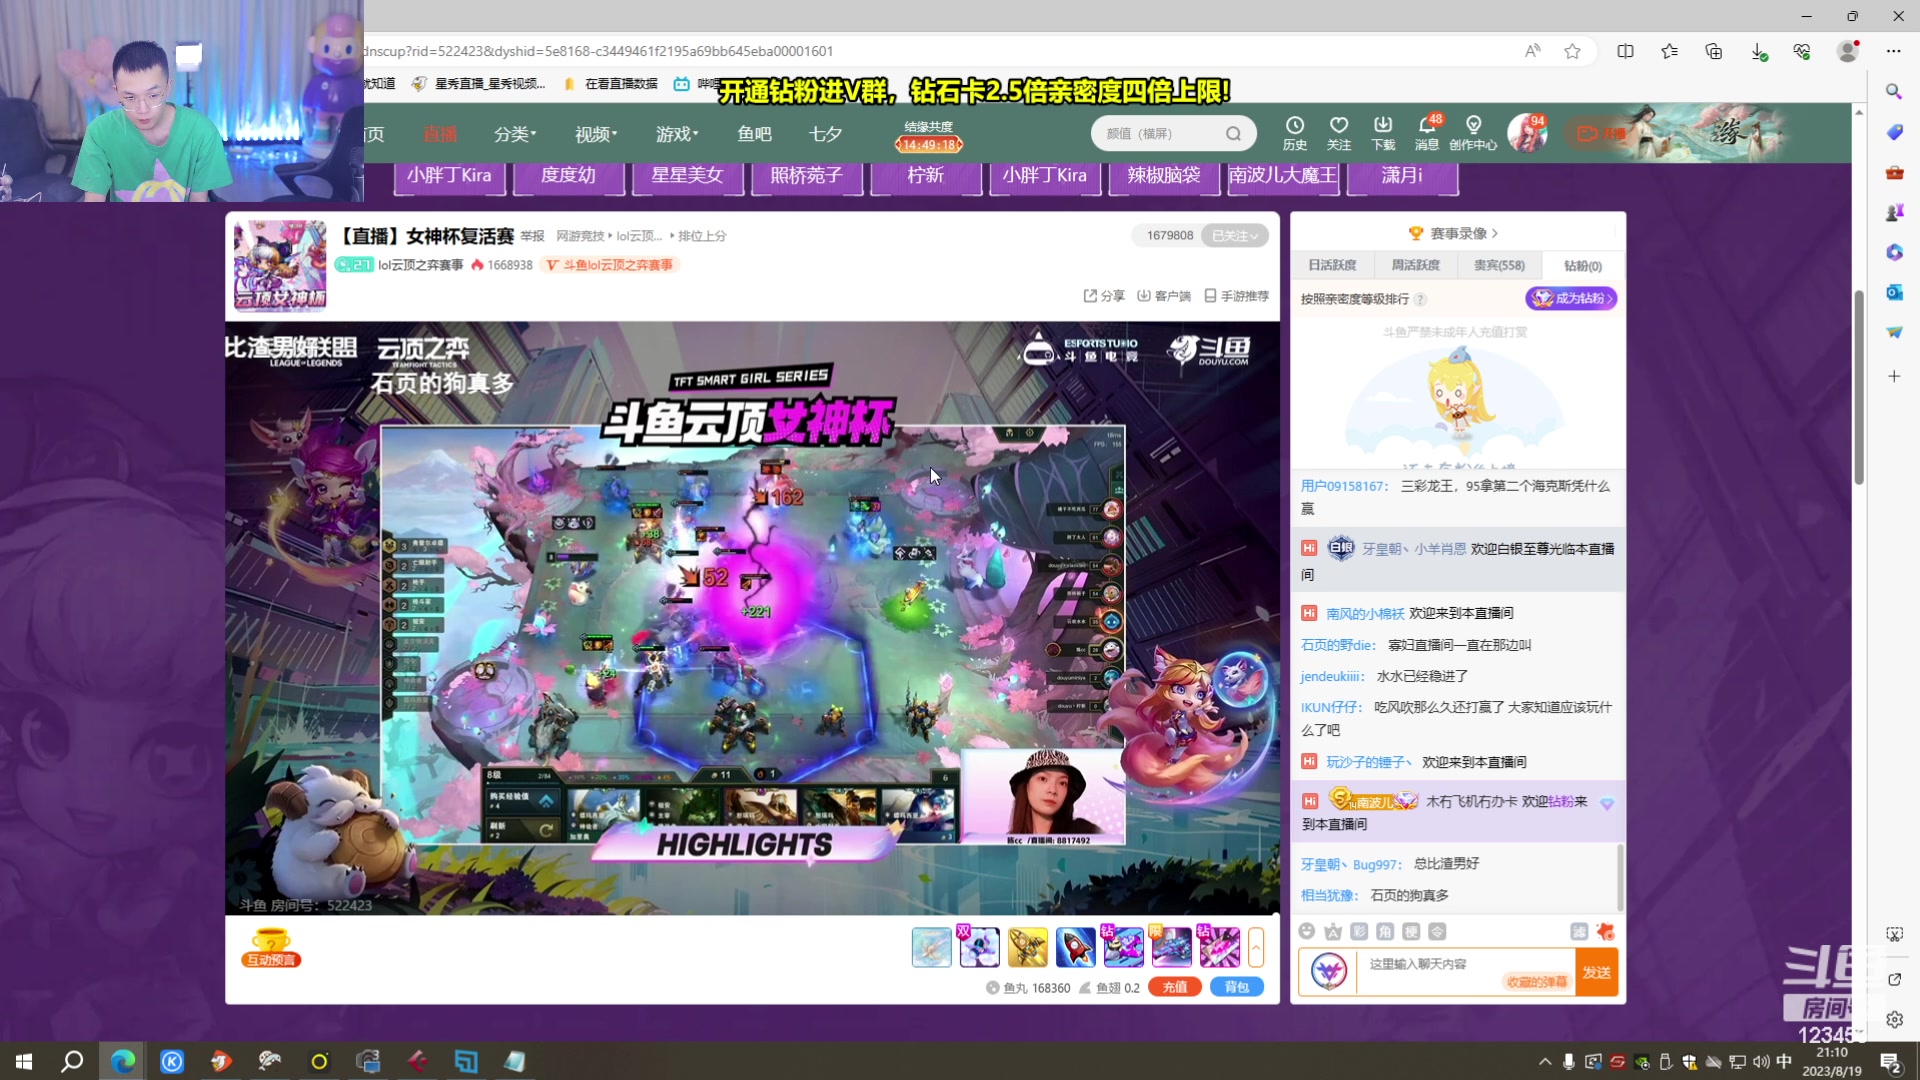Toggle the 彩 colored danmu option

[x=1359, y=931]
